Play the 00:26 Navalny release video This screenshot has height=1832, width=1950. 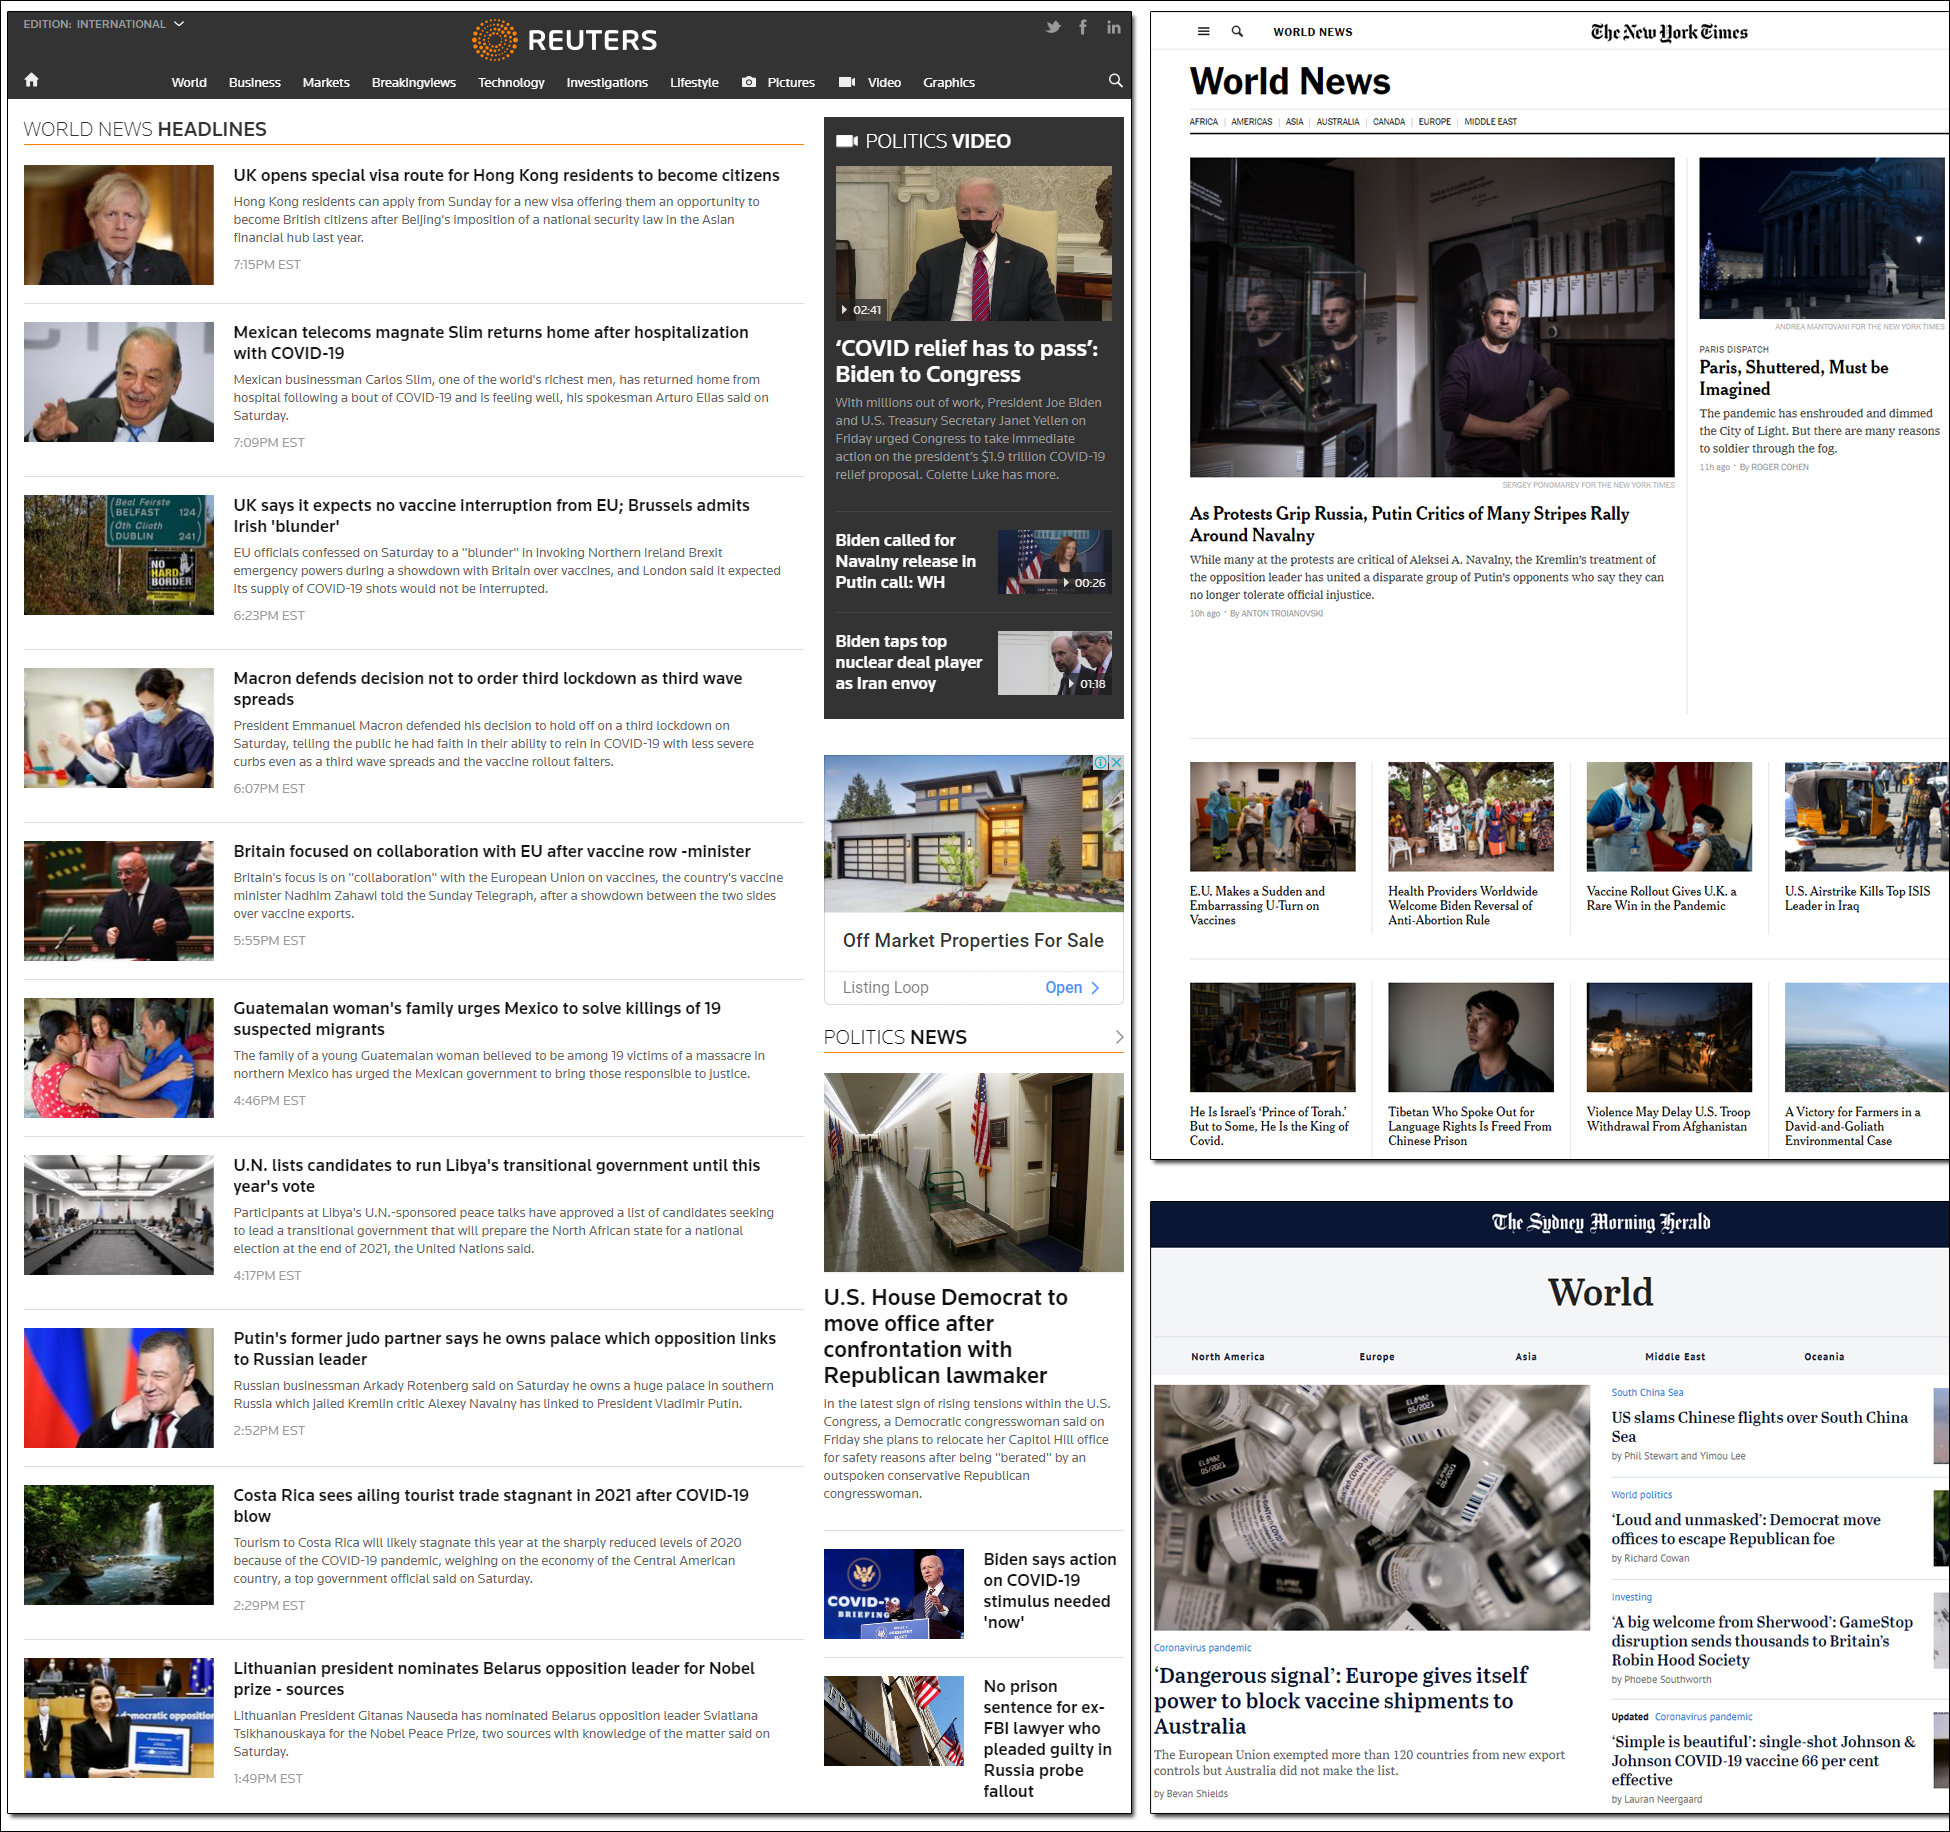click(1054, 562)
